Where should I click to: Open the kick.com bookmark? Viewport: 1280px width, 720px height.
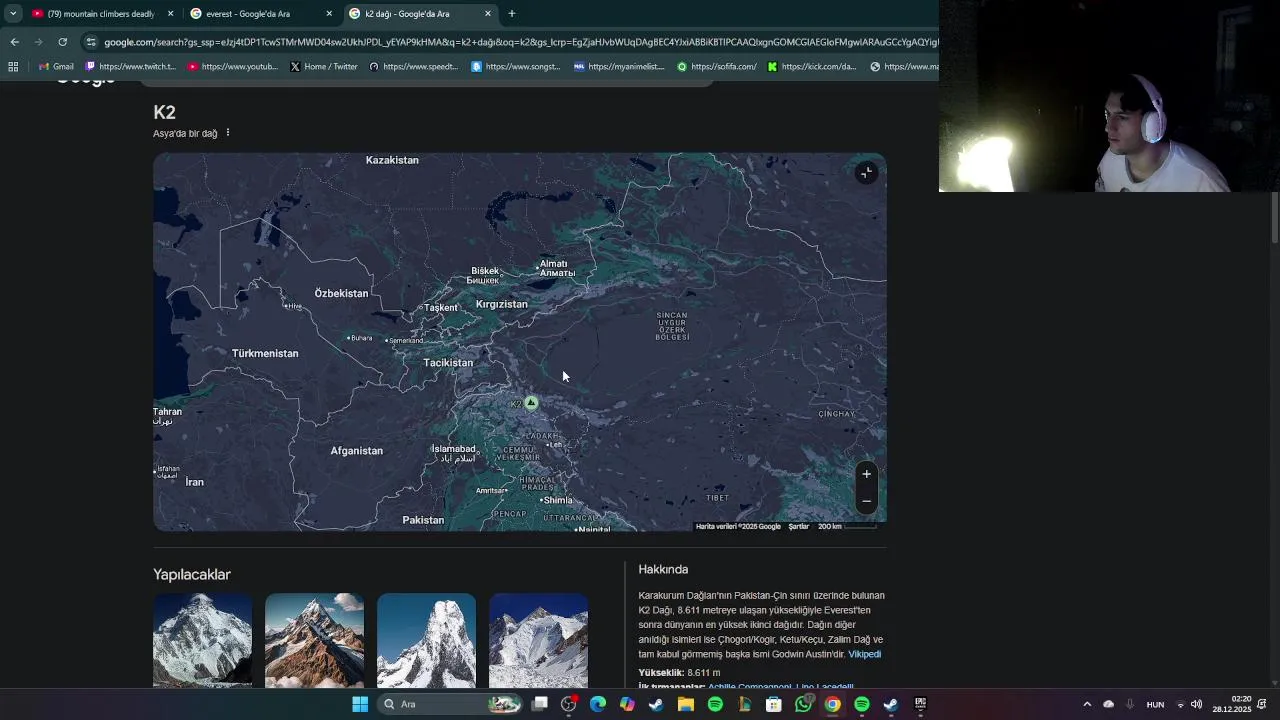(812, 67)
